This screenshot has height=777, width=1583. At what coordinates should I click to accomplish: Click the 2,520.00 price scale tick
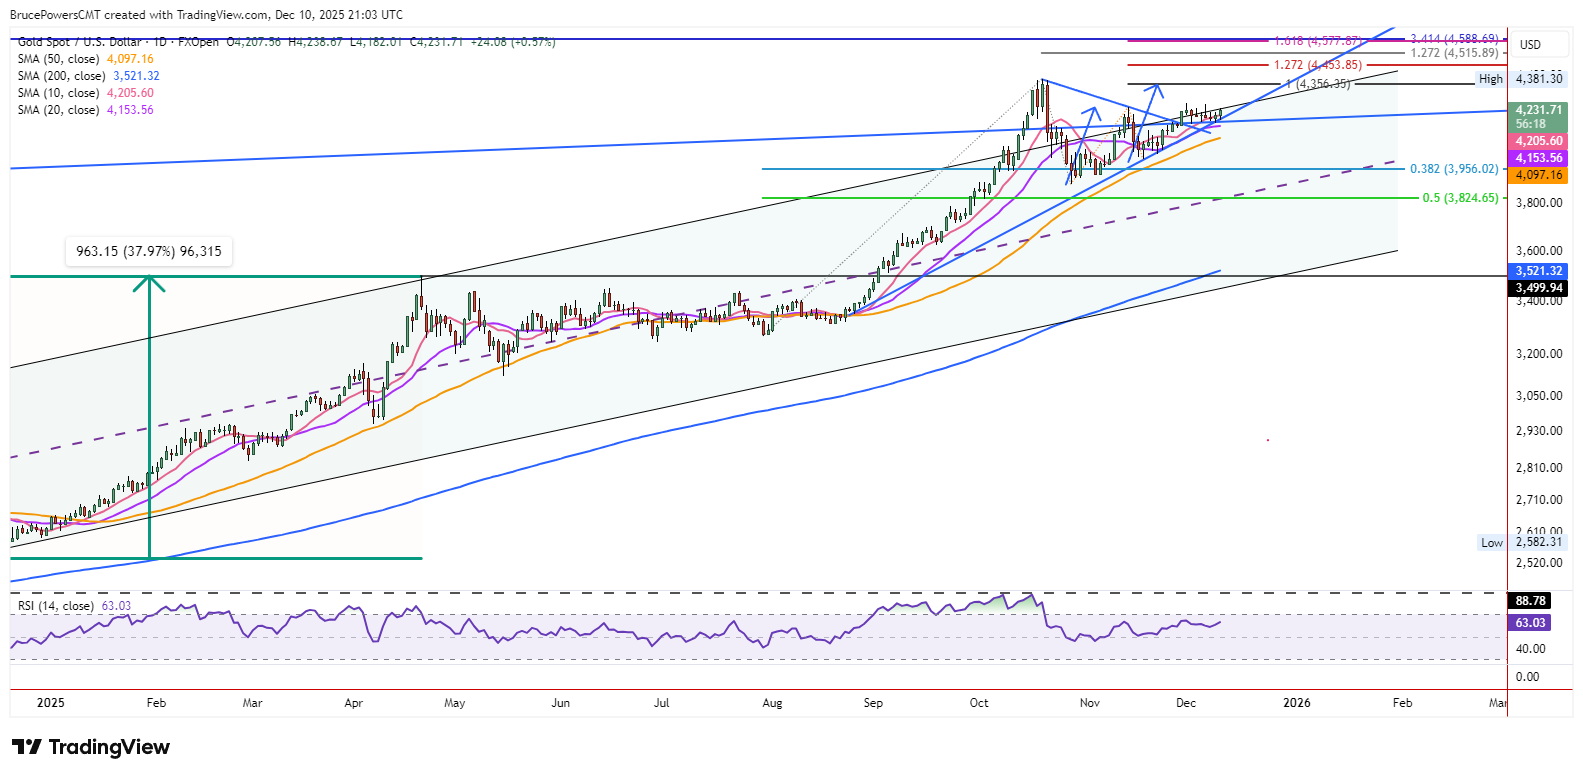tap(1539, 563)
